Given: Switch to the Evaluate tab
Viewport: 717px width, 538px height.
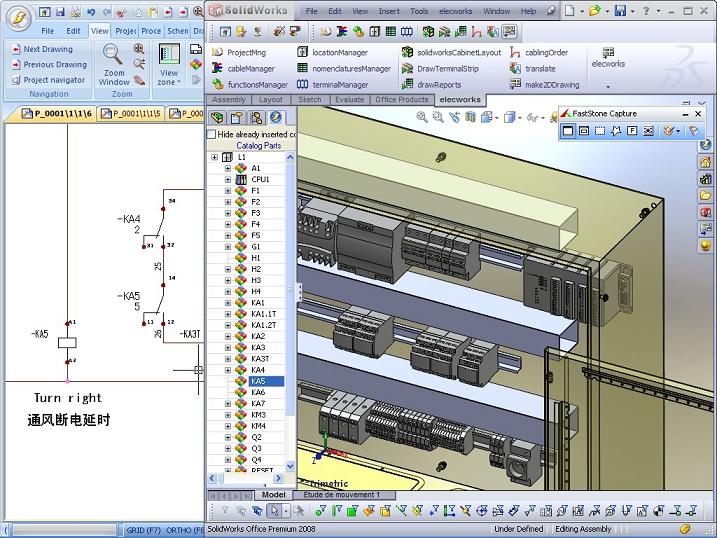Looking at the screenshot, I should (x=349, y=100).
